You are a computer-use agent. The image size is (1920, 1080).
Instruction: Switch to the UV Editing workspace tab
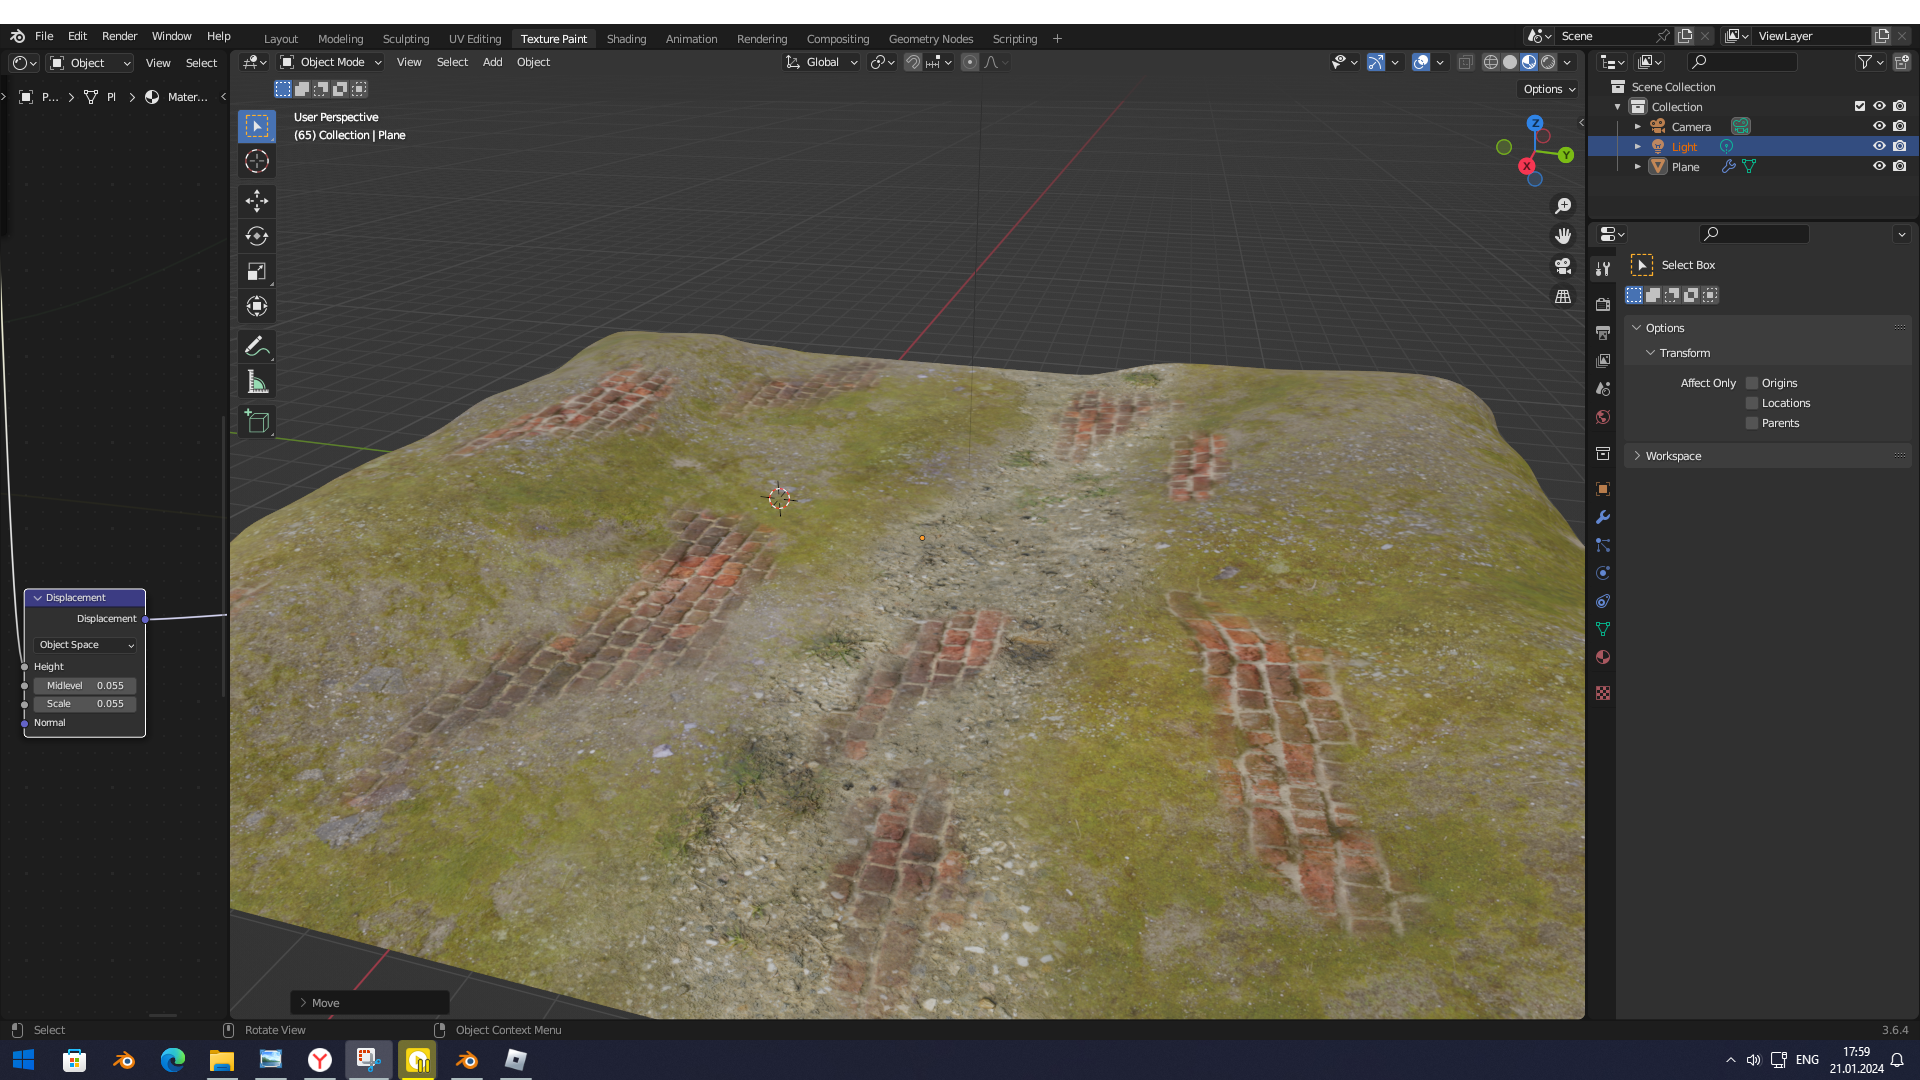coord(475,39)
